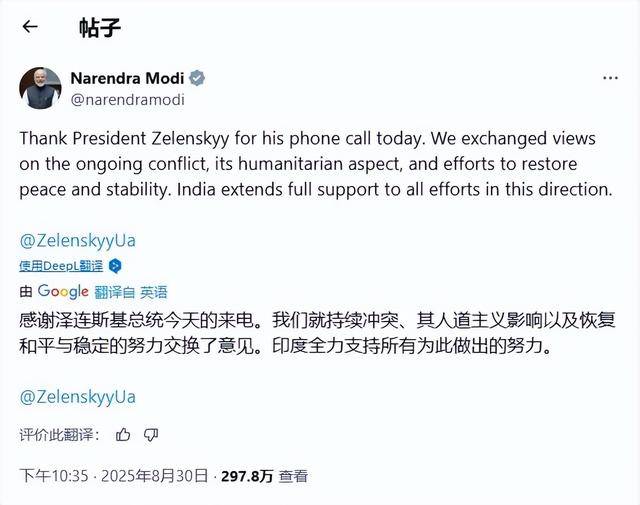
Task: Click the Google logo in translation credit
Action: pos(63,292)
